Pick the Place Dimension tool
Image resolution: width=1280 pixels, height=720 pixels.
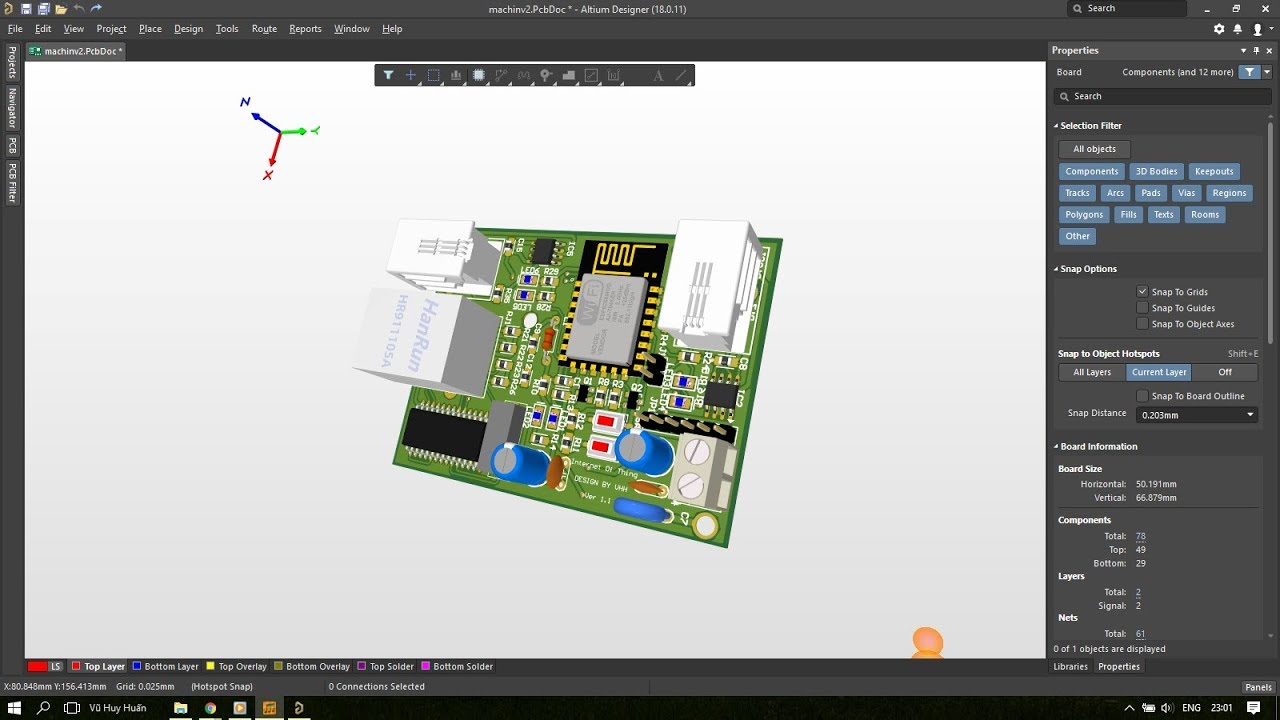click(x=614, y=75)
